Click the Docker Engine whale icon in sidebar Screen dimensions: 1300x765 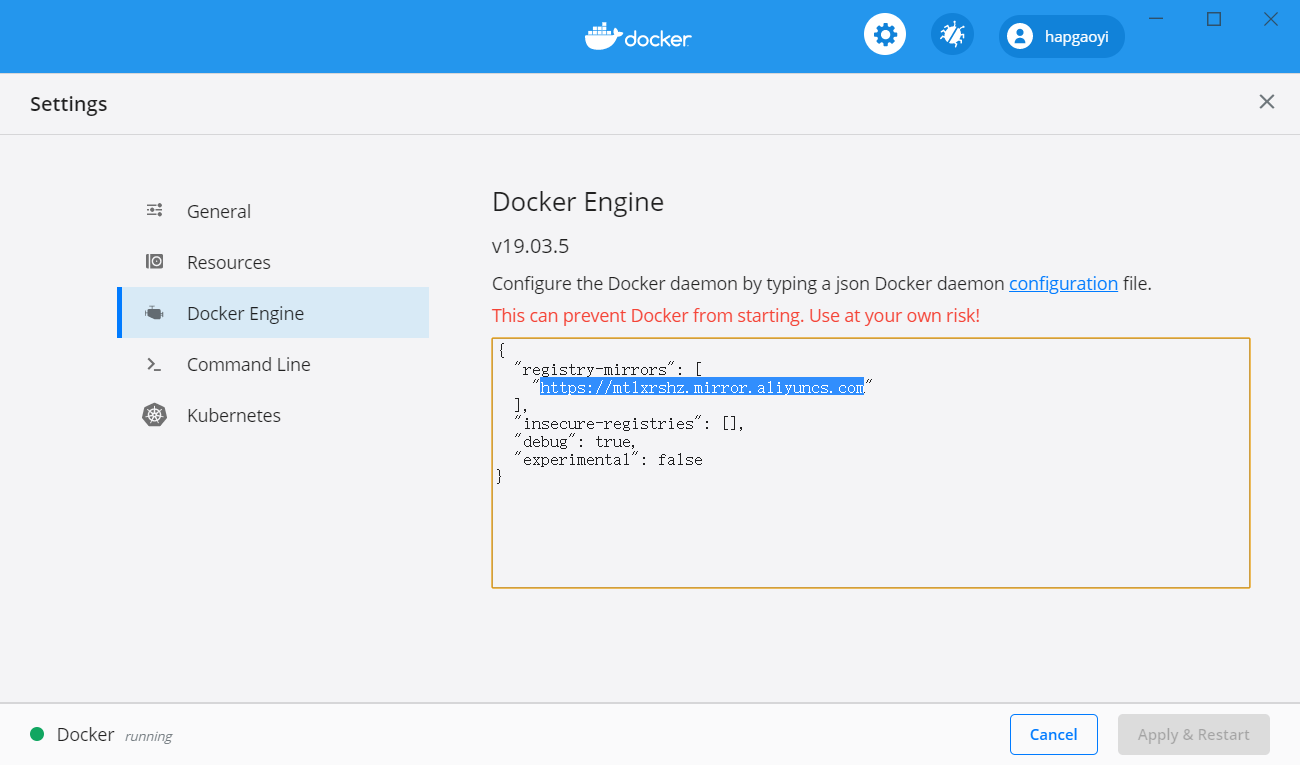coord(154,313)
